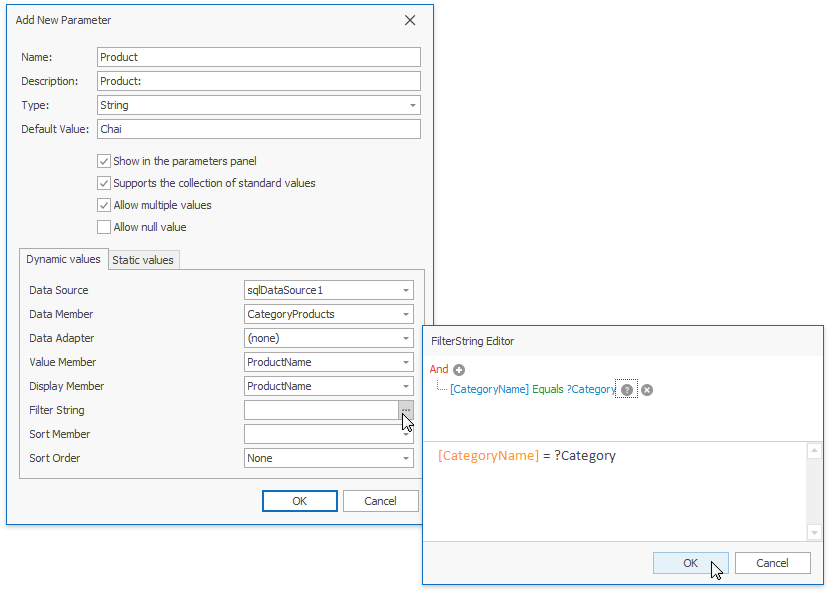
Task: Remove the CategoryName filter condition
Action: (x=647, y=390)
